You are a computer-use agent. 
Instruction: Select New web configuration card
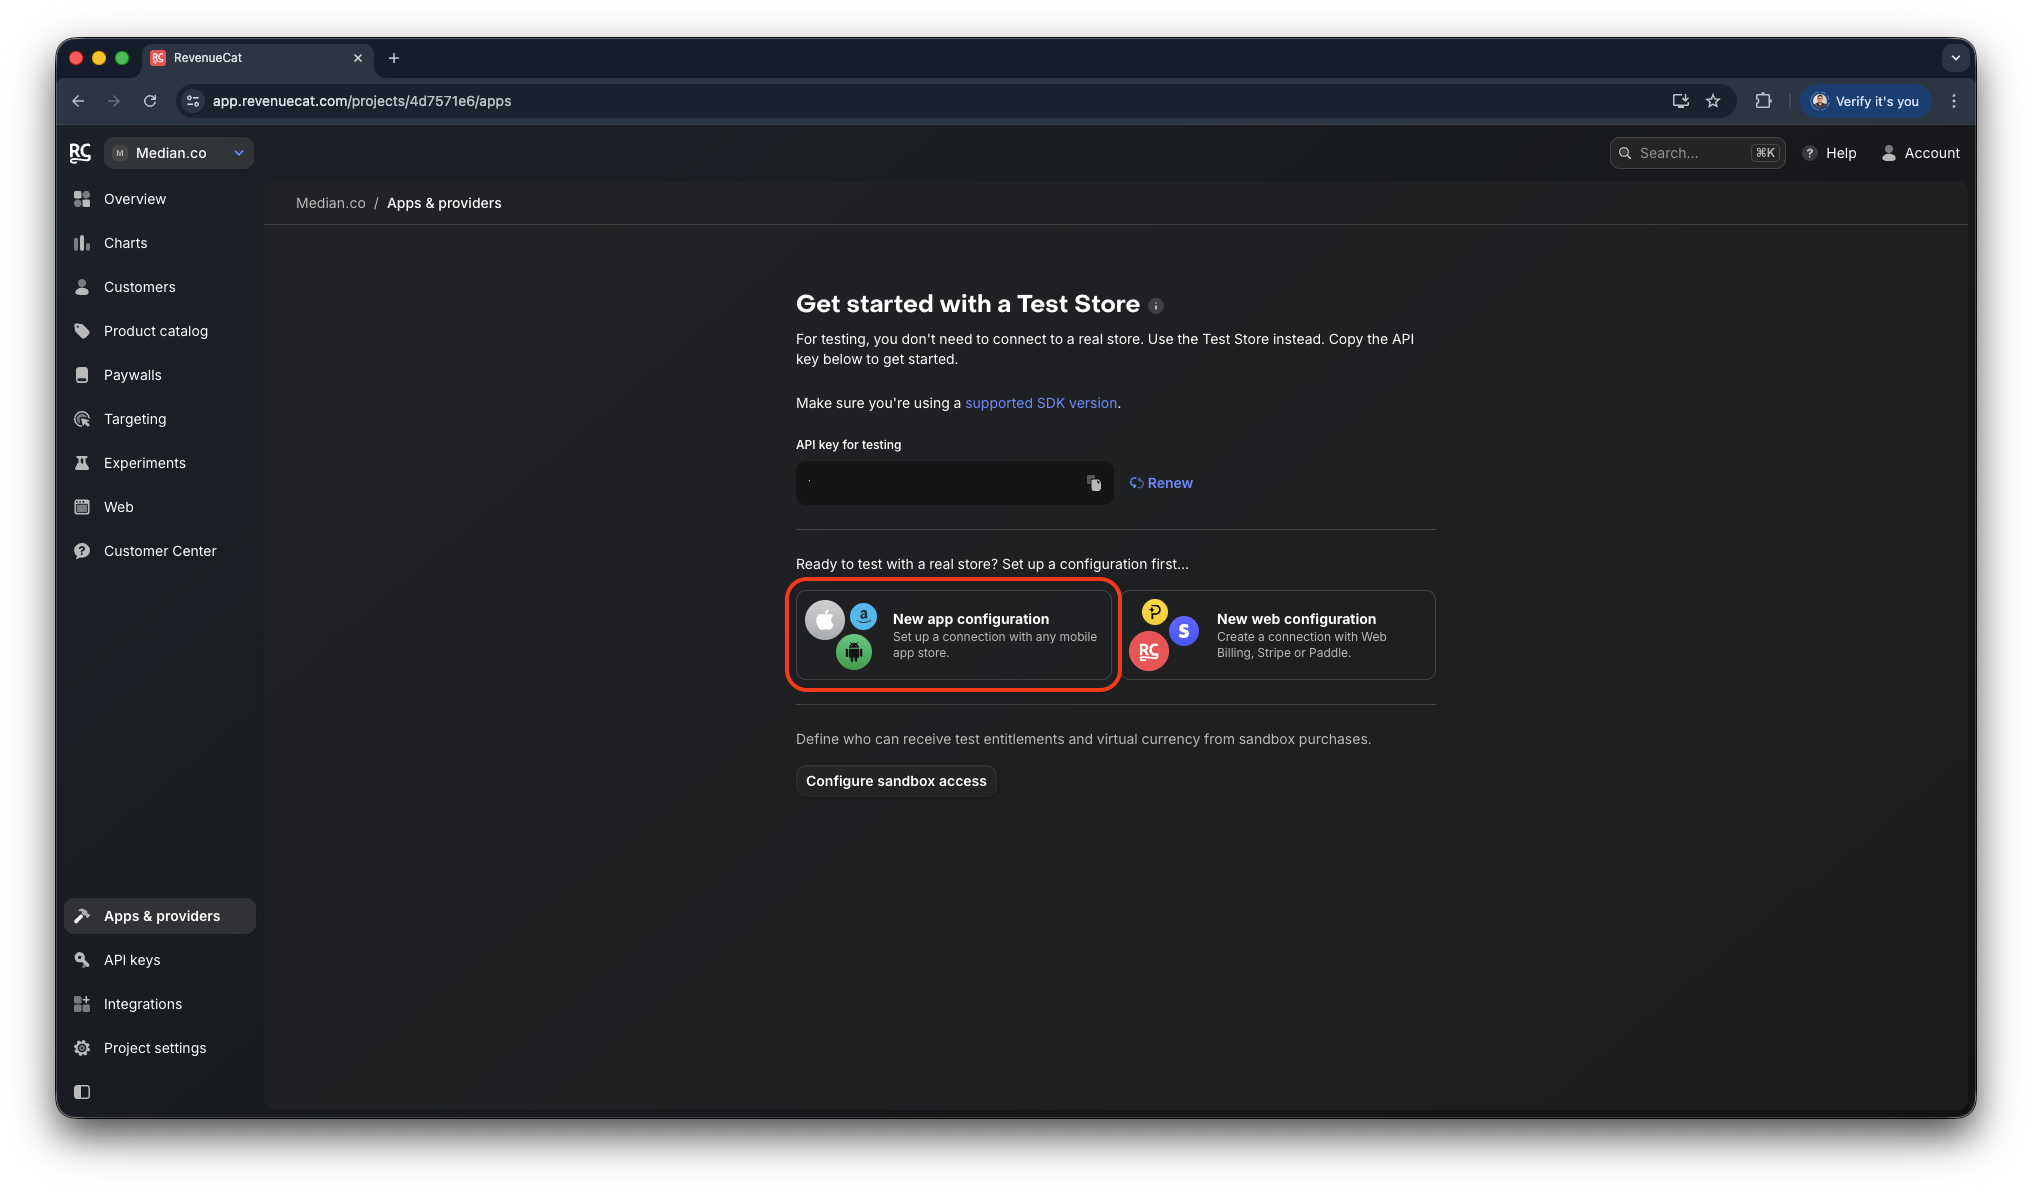(x=1278, y=635)
